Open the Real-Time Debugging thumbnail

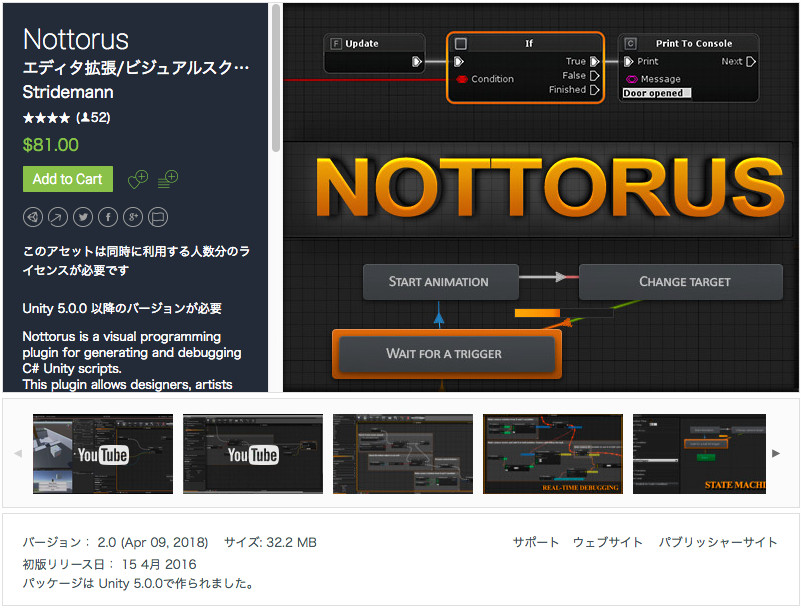(553, 454)
